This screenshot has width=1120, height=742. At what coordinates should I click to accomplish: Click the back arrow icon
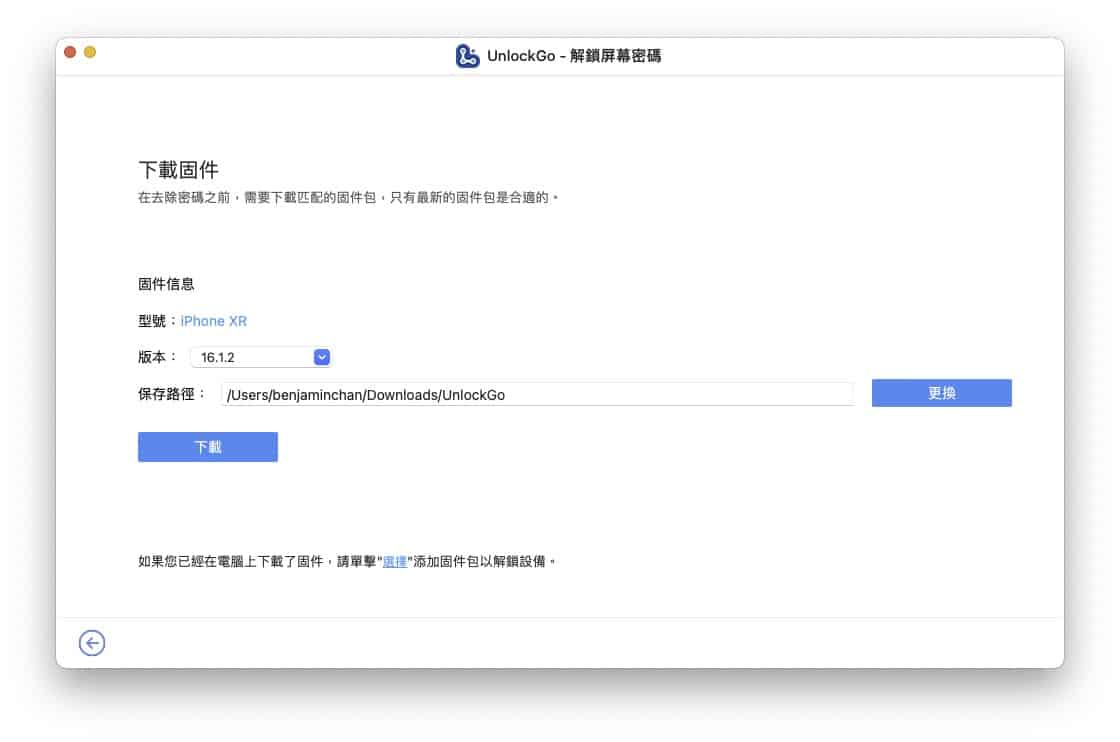point(91,643)
